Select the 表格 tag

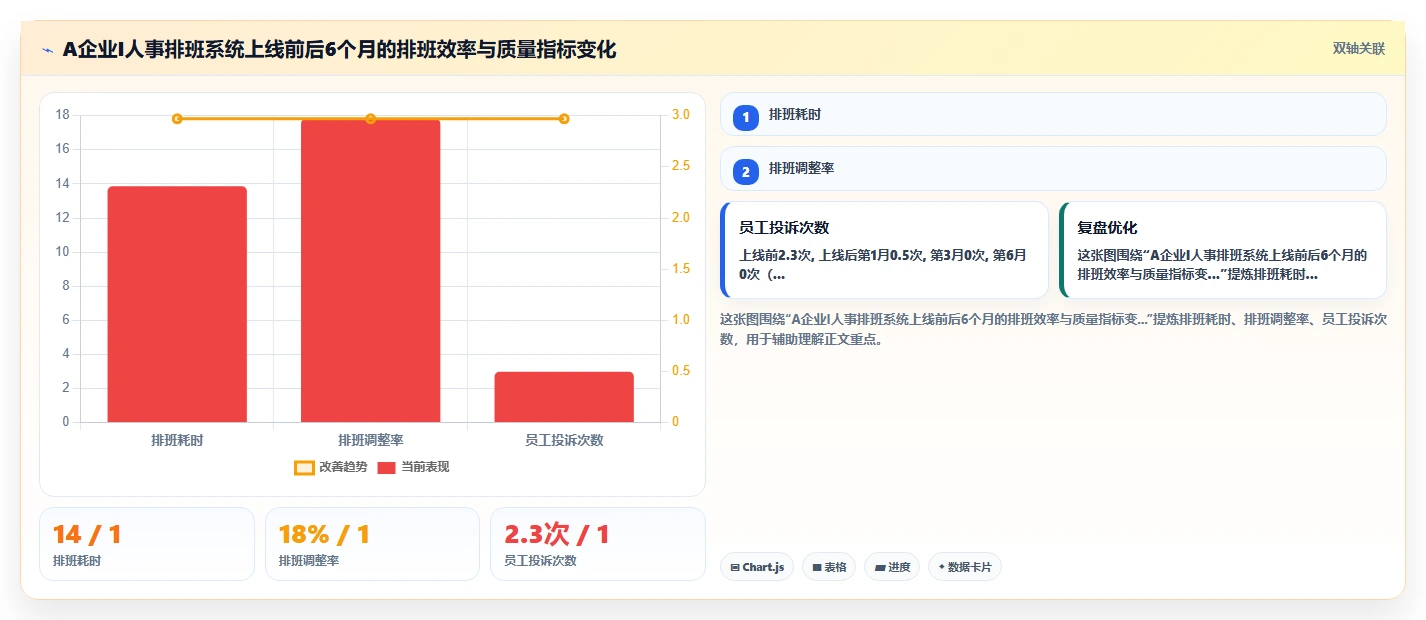[x=829, y=567]
